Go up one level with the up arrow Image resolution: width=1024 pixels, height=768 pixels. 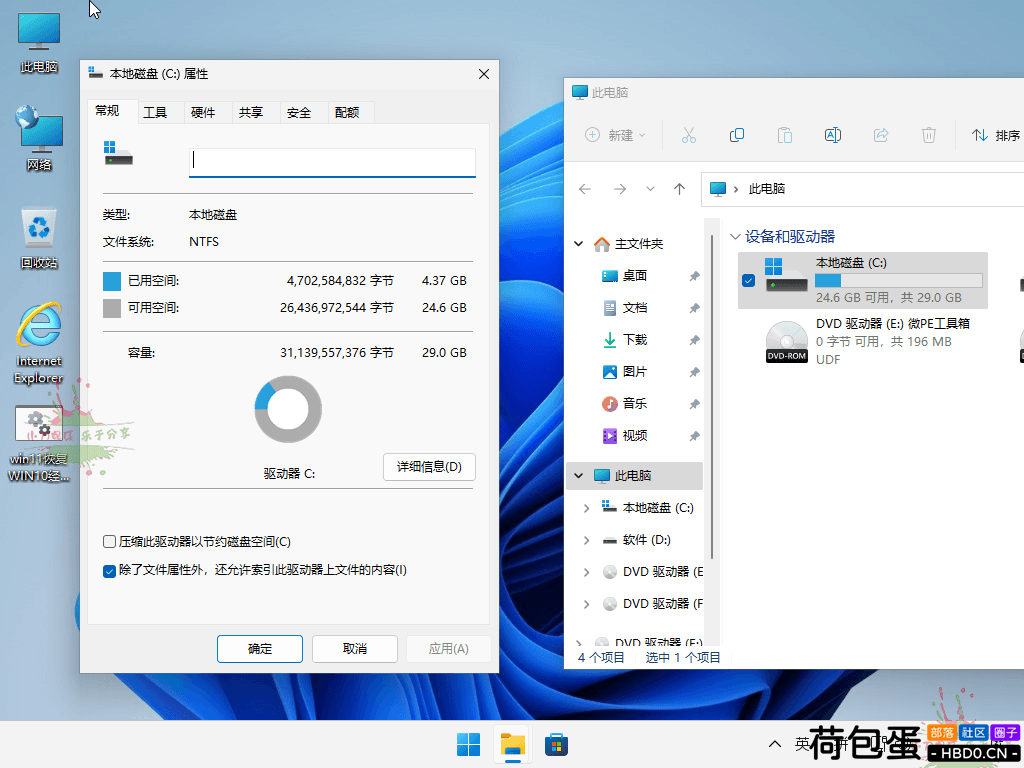coord(679,189)
